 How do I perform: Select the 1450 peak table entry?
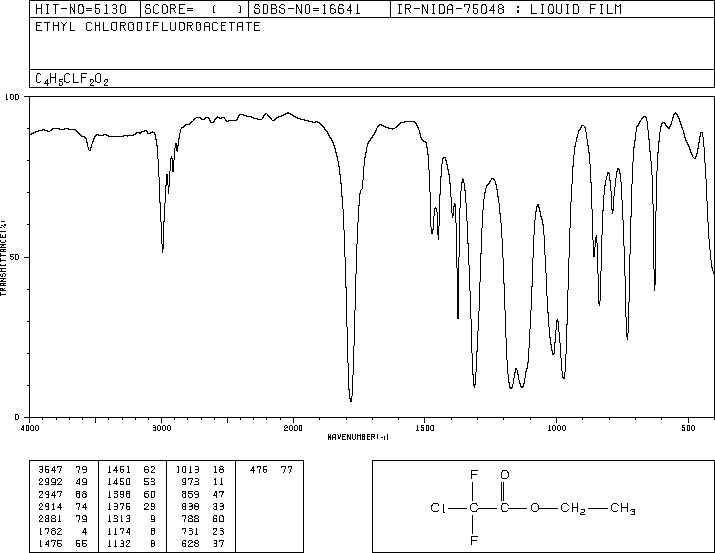coord(131,482)
